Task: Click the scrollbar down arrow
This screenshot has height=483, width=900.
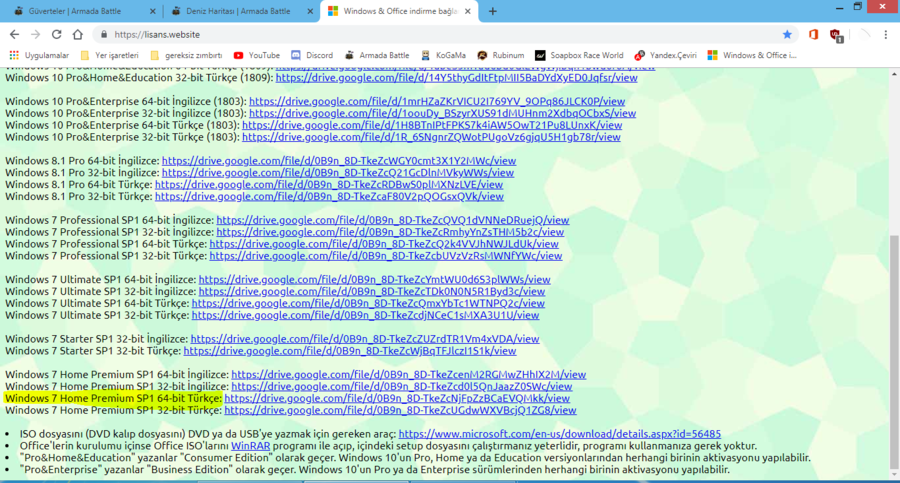Action: pos(894,475)
